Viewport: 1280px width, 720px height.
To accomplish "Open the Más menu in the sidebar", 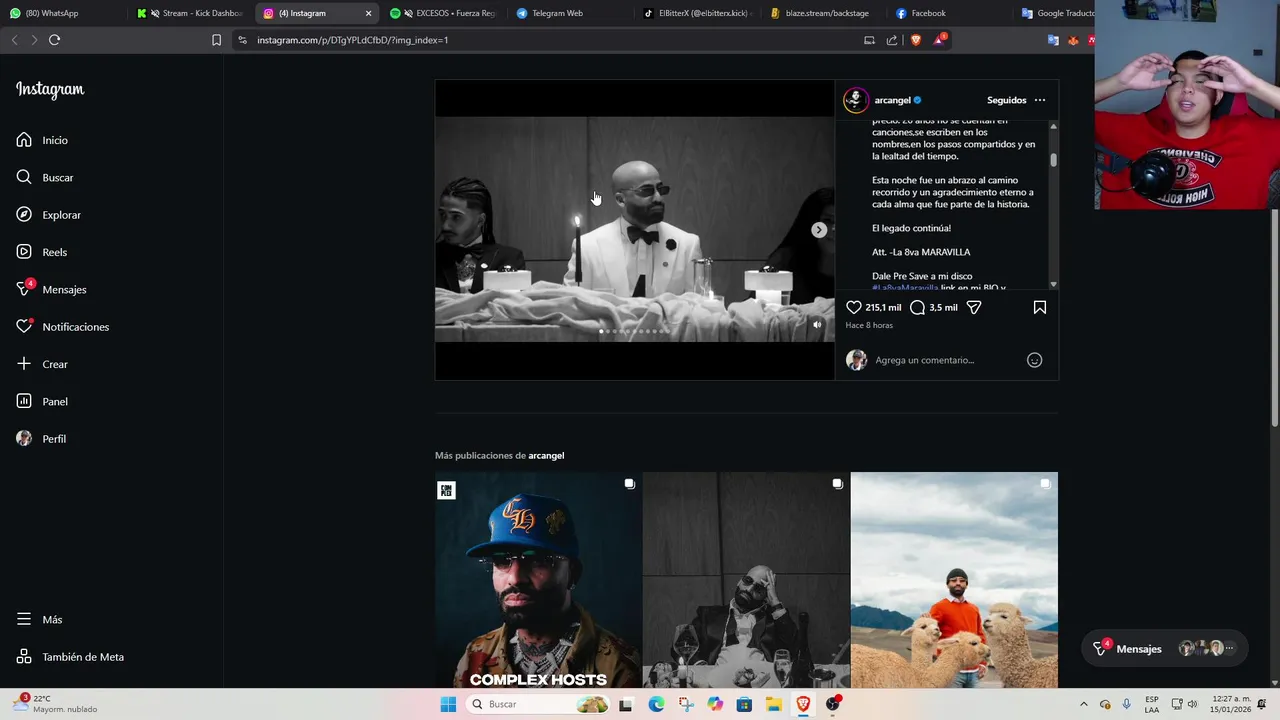I will pos(39,619).
